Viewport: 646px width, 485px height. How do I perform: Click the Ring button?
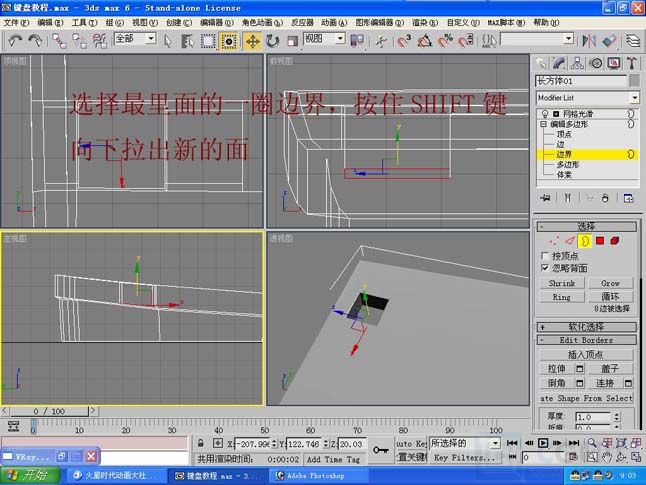pyautogui.click(x=562, y=297)
